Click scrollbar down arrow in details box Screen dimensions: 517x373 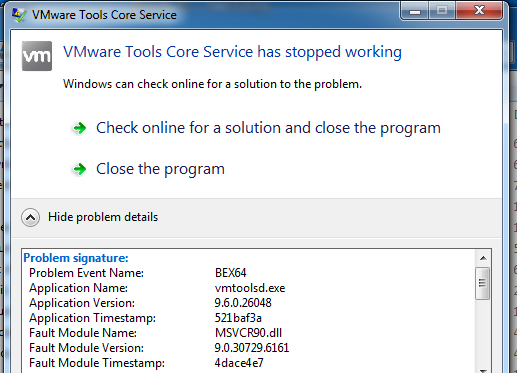pyautogui.click(x=483, y=370)
